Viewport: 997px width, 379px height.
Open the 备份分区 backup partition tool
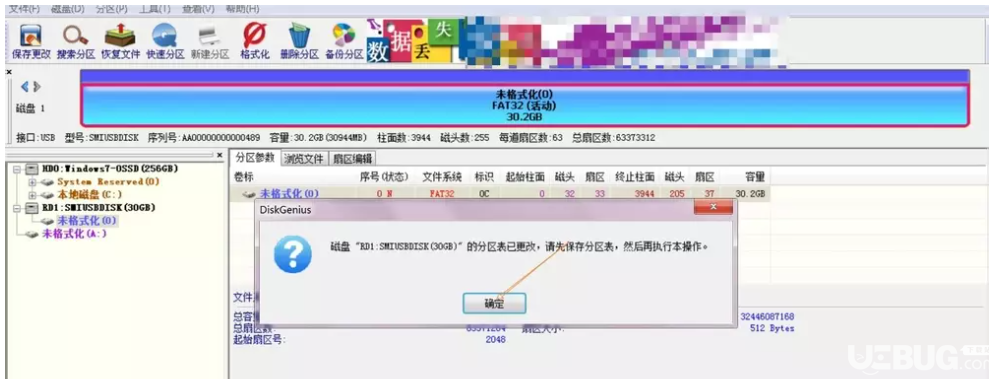(x=344, y=42)
